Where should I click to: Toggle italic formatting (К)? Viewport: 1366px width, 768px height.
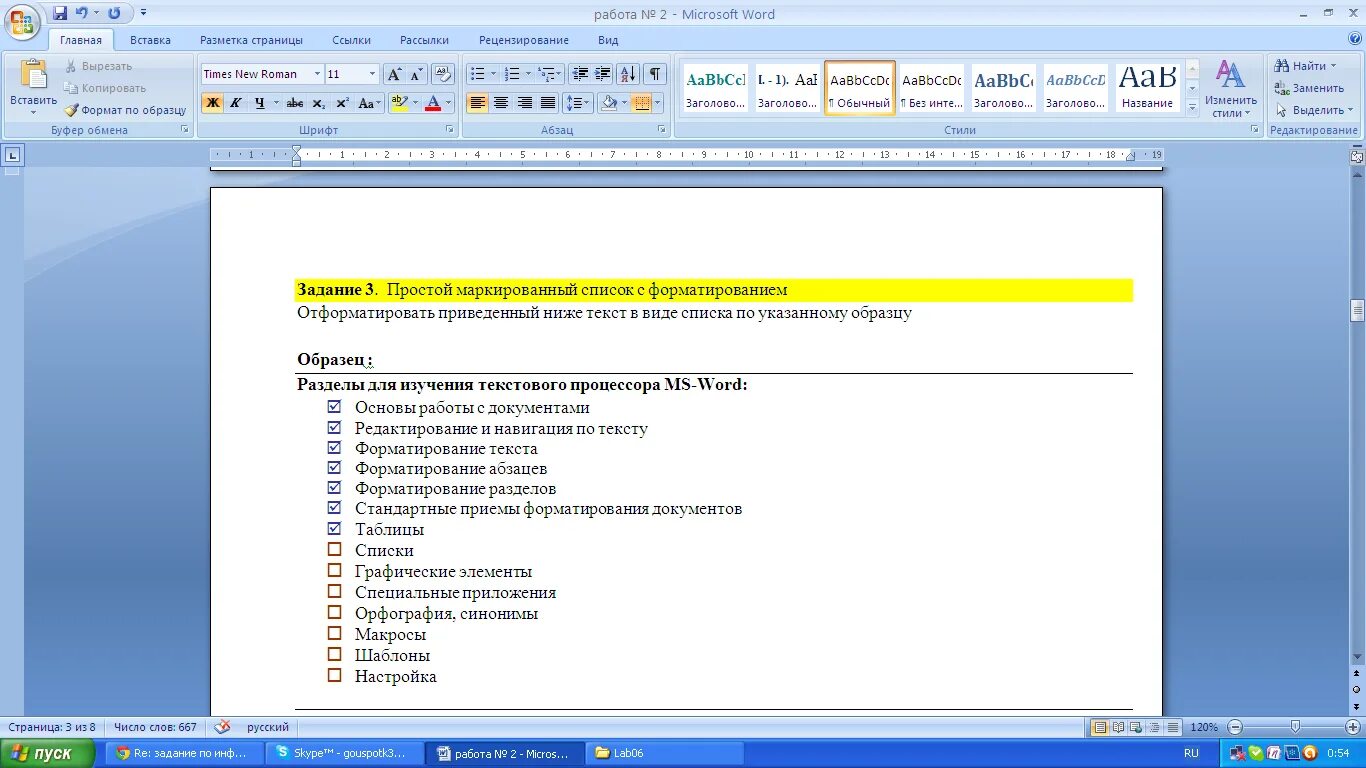[x=236, y=103]
